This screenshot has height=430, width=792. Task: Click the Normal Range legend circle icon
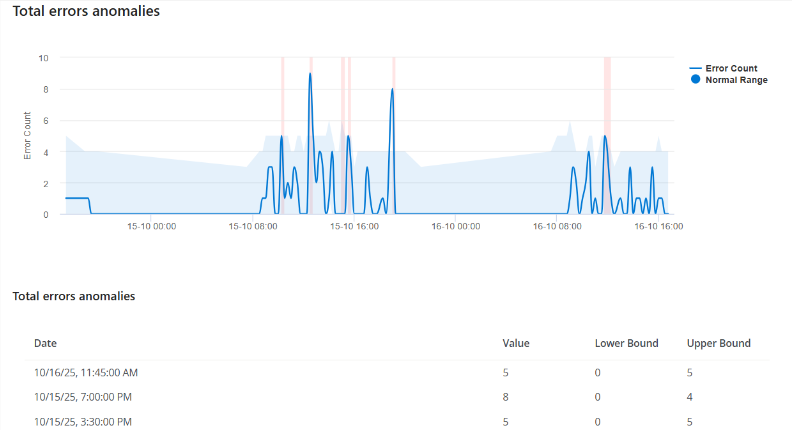pyautogui.click(x=697, y=79)
